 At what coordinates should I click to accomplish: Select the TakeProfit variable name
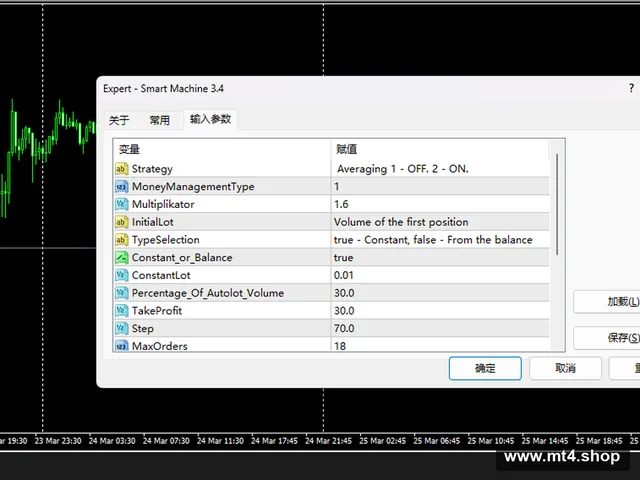[157, 311]
